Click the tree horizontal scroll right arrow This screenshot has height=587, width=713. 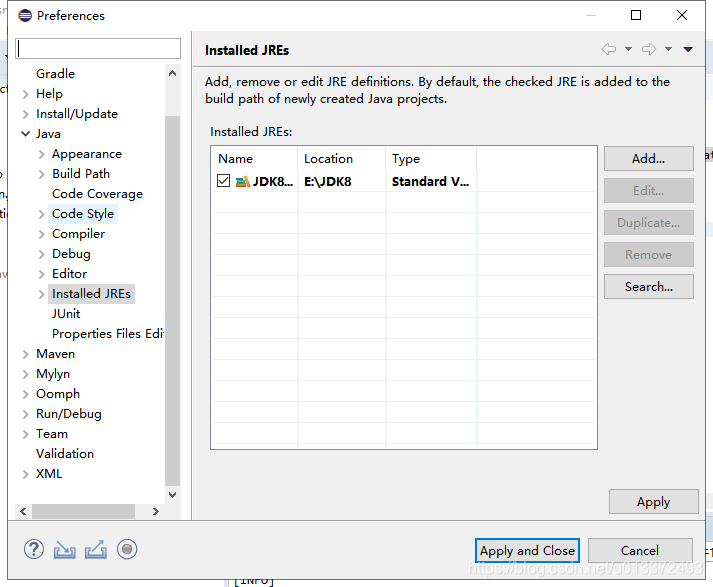click(156, 512)
